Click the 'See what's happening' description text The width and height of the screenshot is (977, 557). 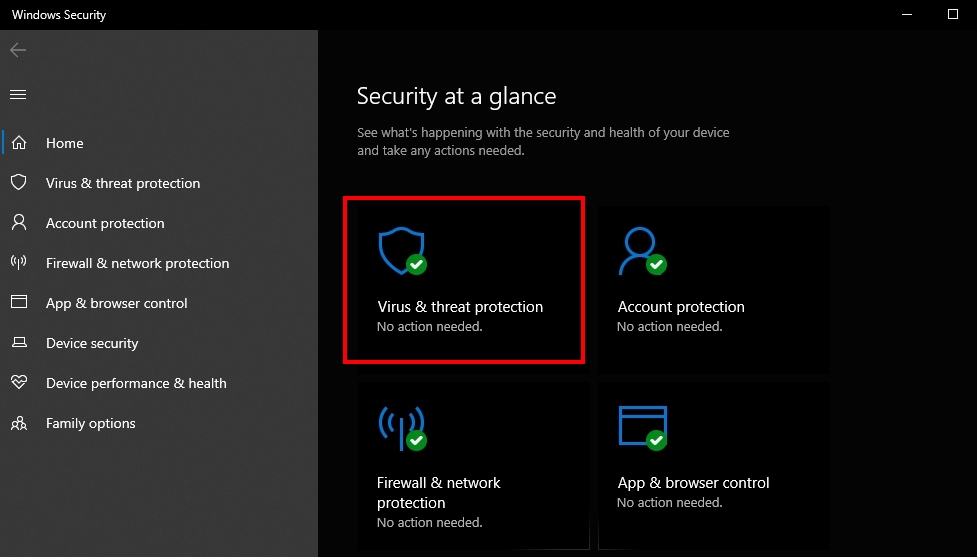click(543, 141)
